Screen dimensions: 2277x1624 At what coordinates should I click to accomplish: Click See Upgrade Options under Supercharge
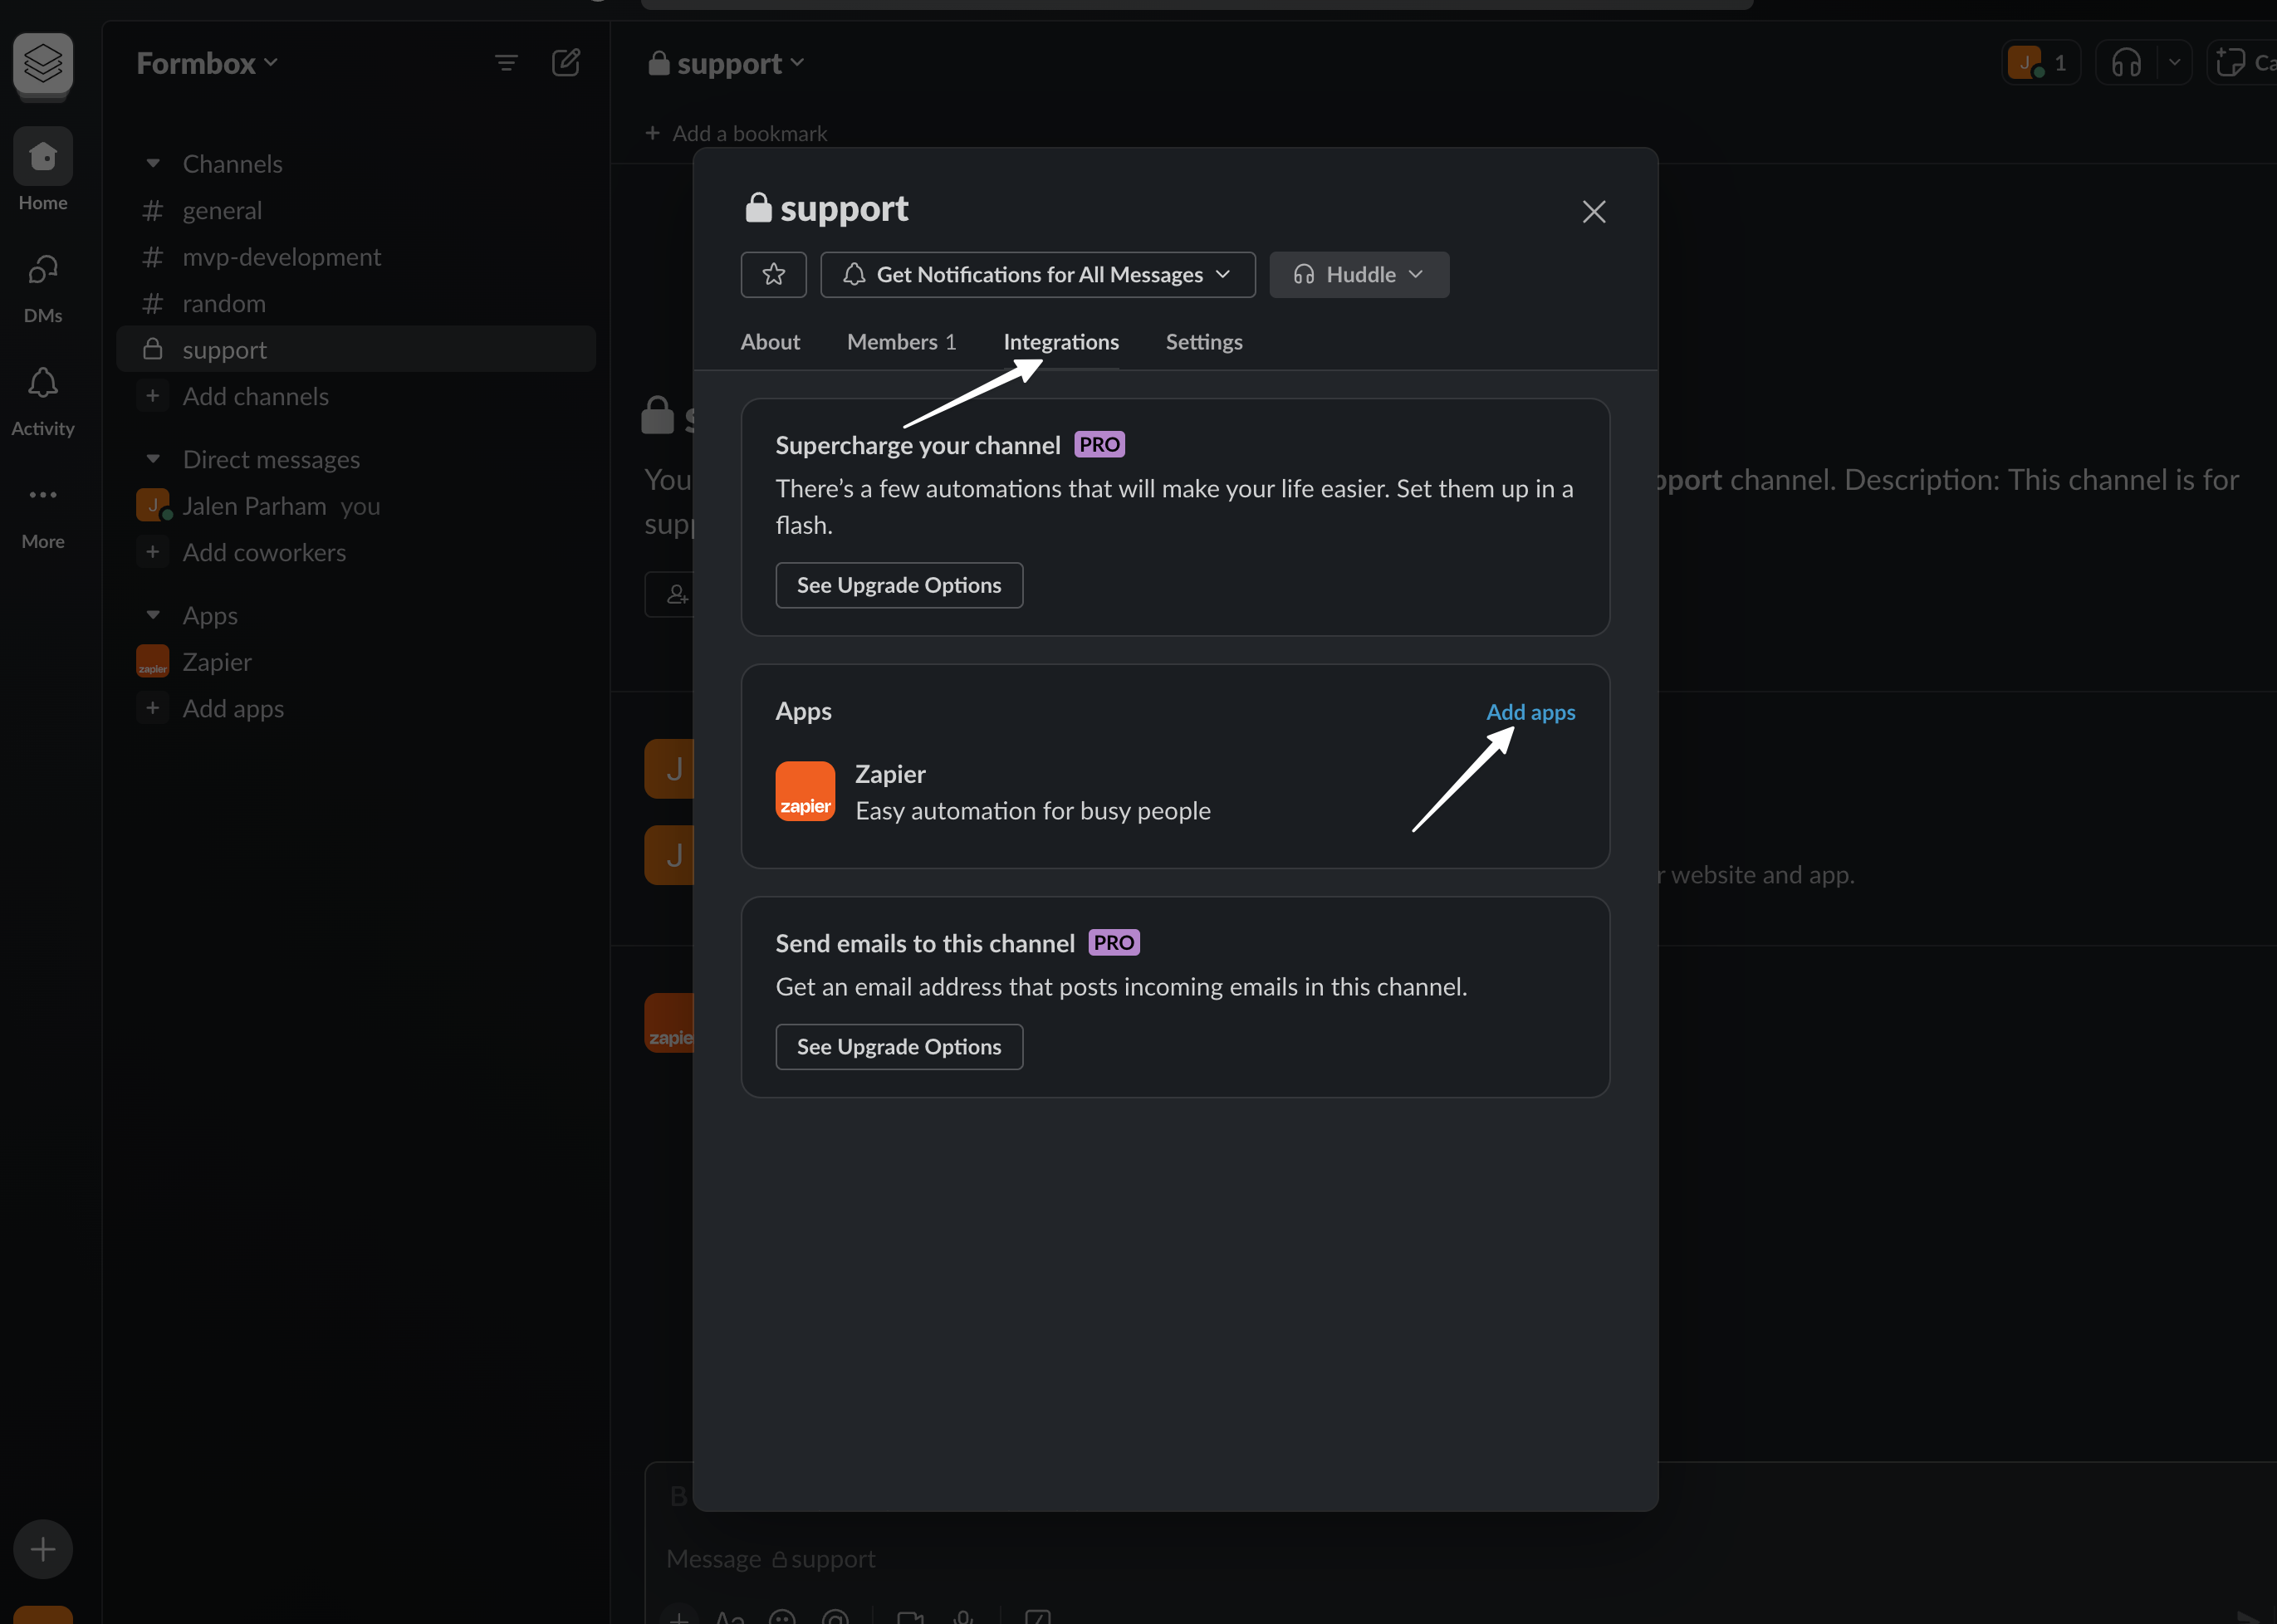click(x=898, y=585)
